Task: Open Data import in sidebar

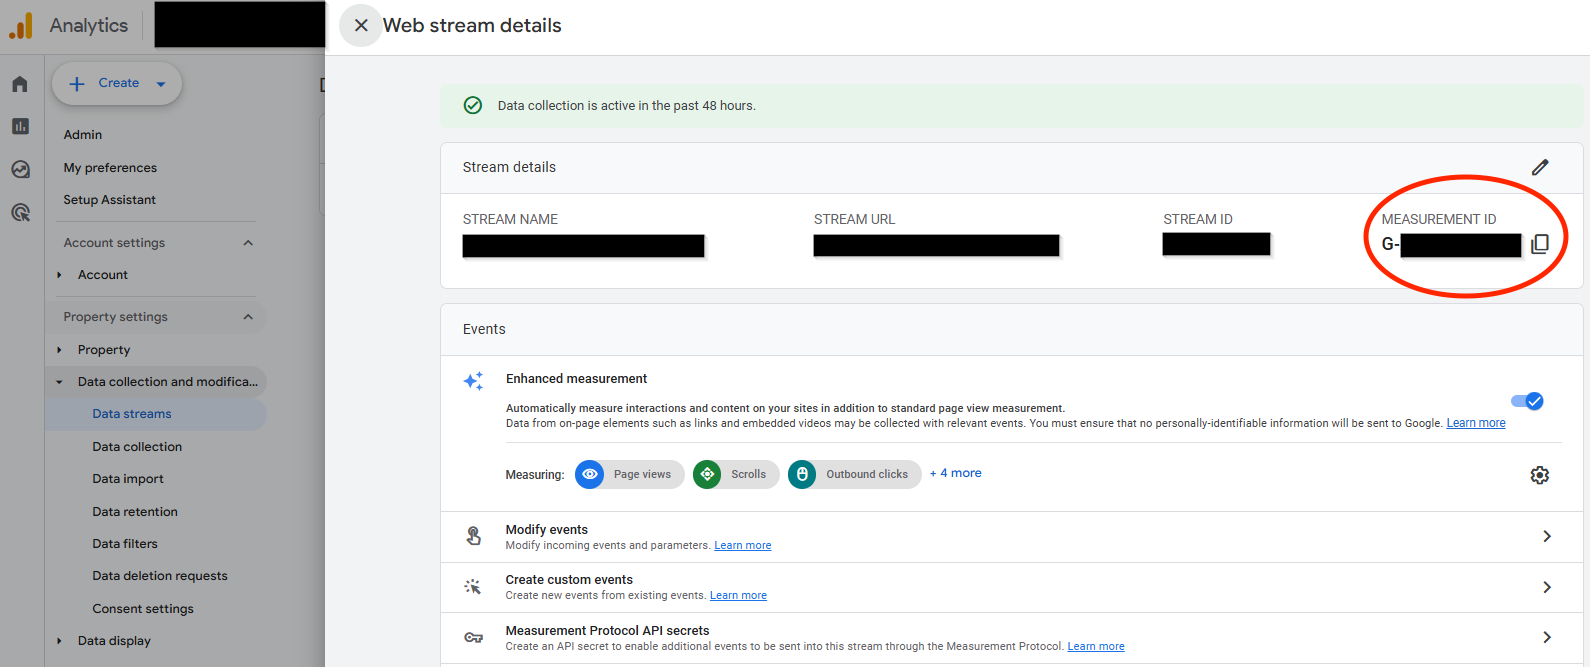Action: click(x=128, y=479)
